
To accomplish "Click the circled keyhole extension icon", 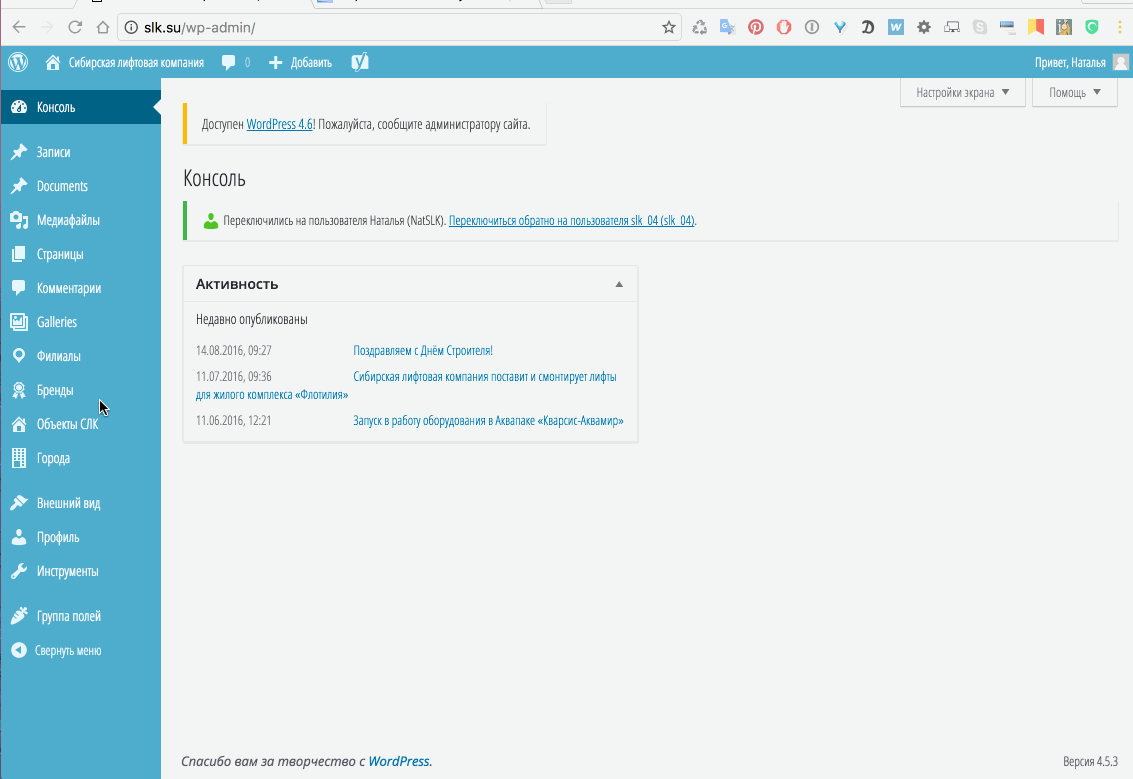I will click(x=812, y=27).
